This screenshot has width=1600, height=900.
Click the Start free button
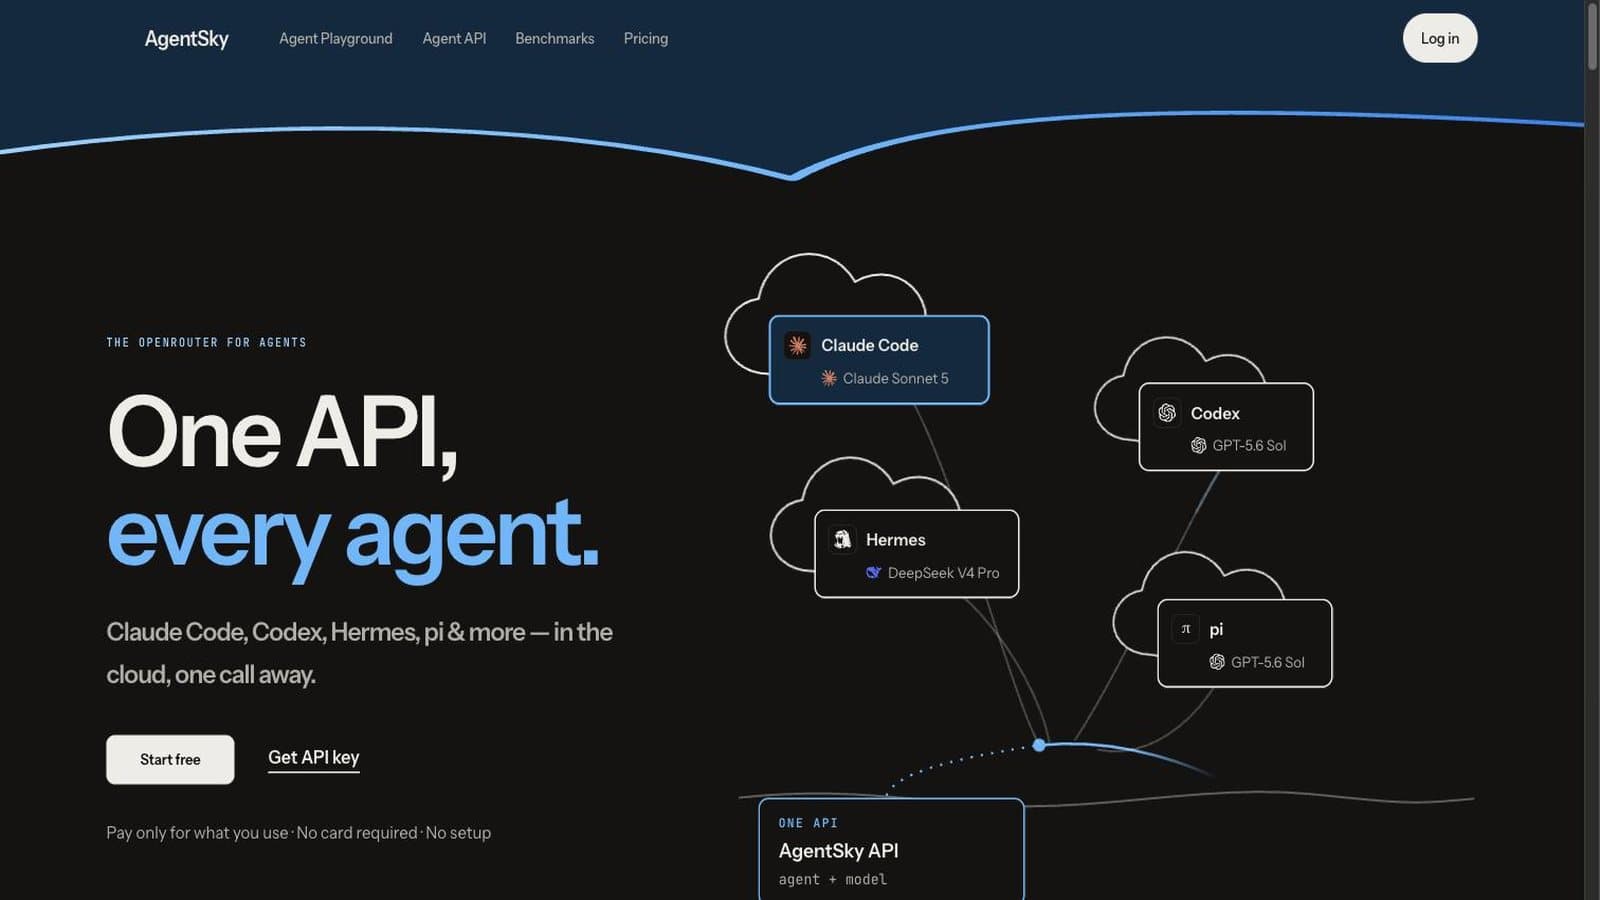tap(170, 759)
